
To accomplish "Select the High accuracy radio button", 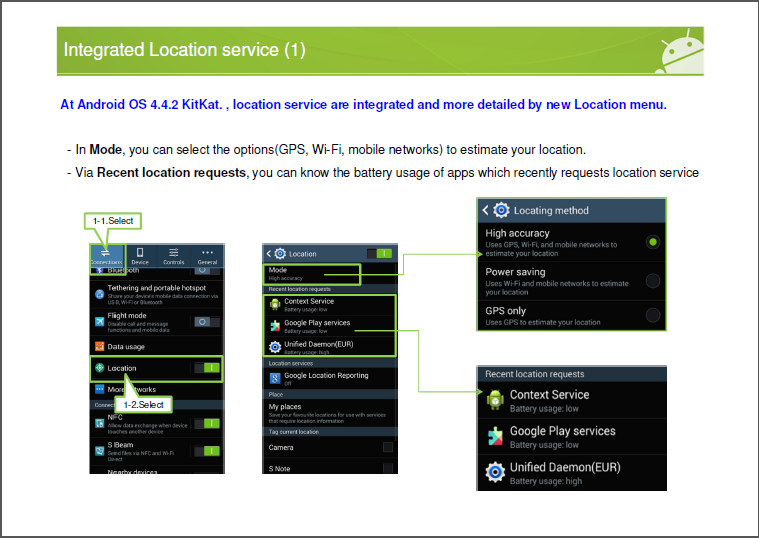I will point(653,242).
